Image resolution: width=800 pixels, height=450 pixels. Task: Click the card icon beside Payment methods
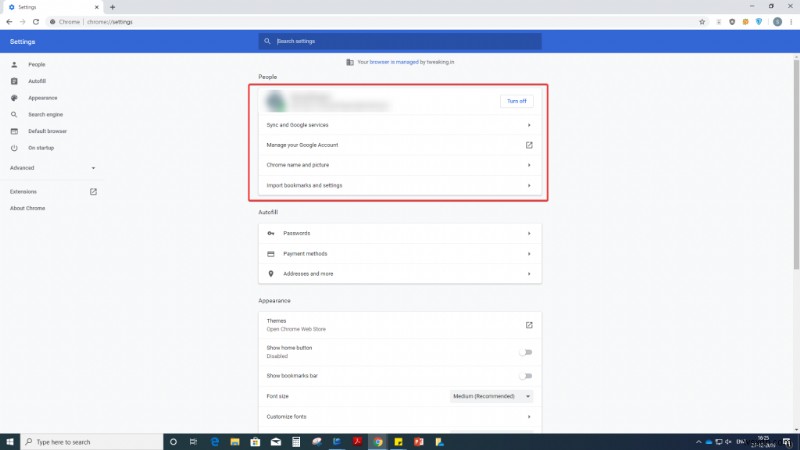271,254
